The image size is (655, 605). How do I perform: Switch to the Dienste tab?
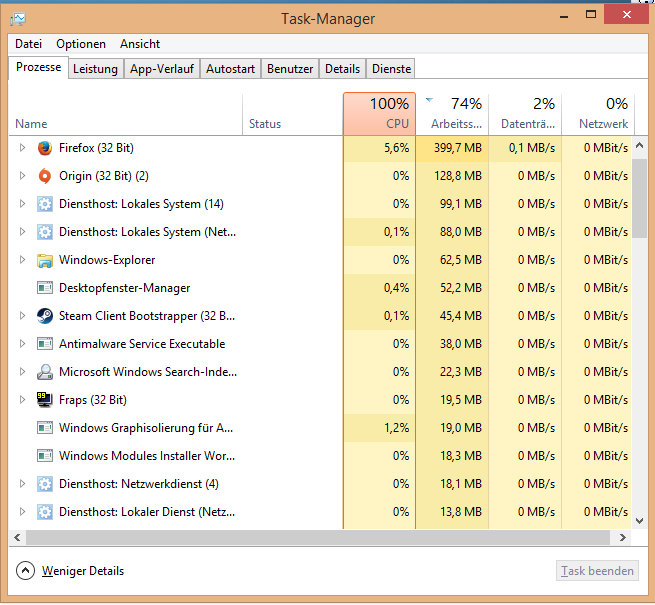[x=391, y=69]
